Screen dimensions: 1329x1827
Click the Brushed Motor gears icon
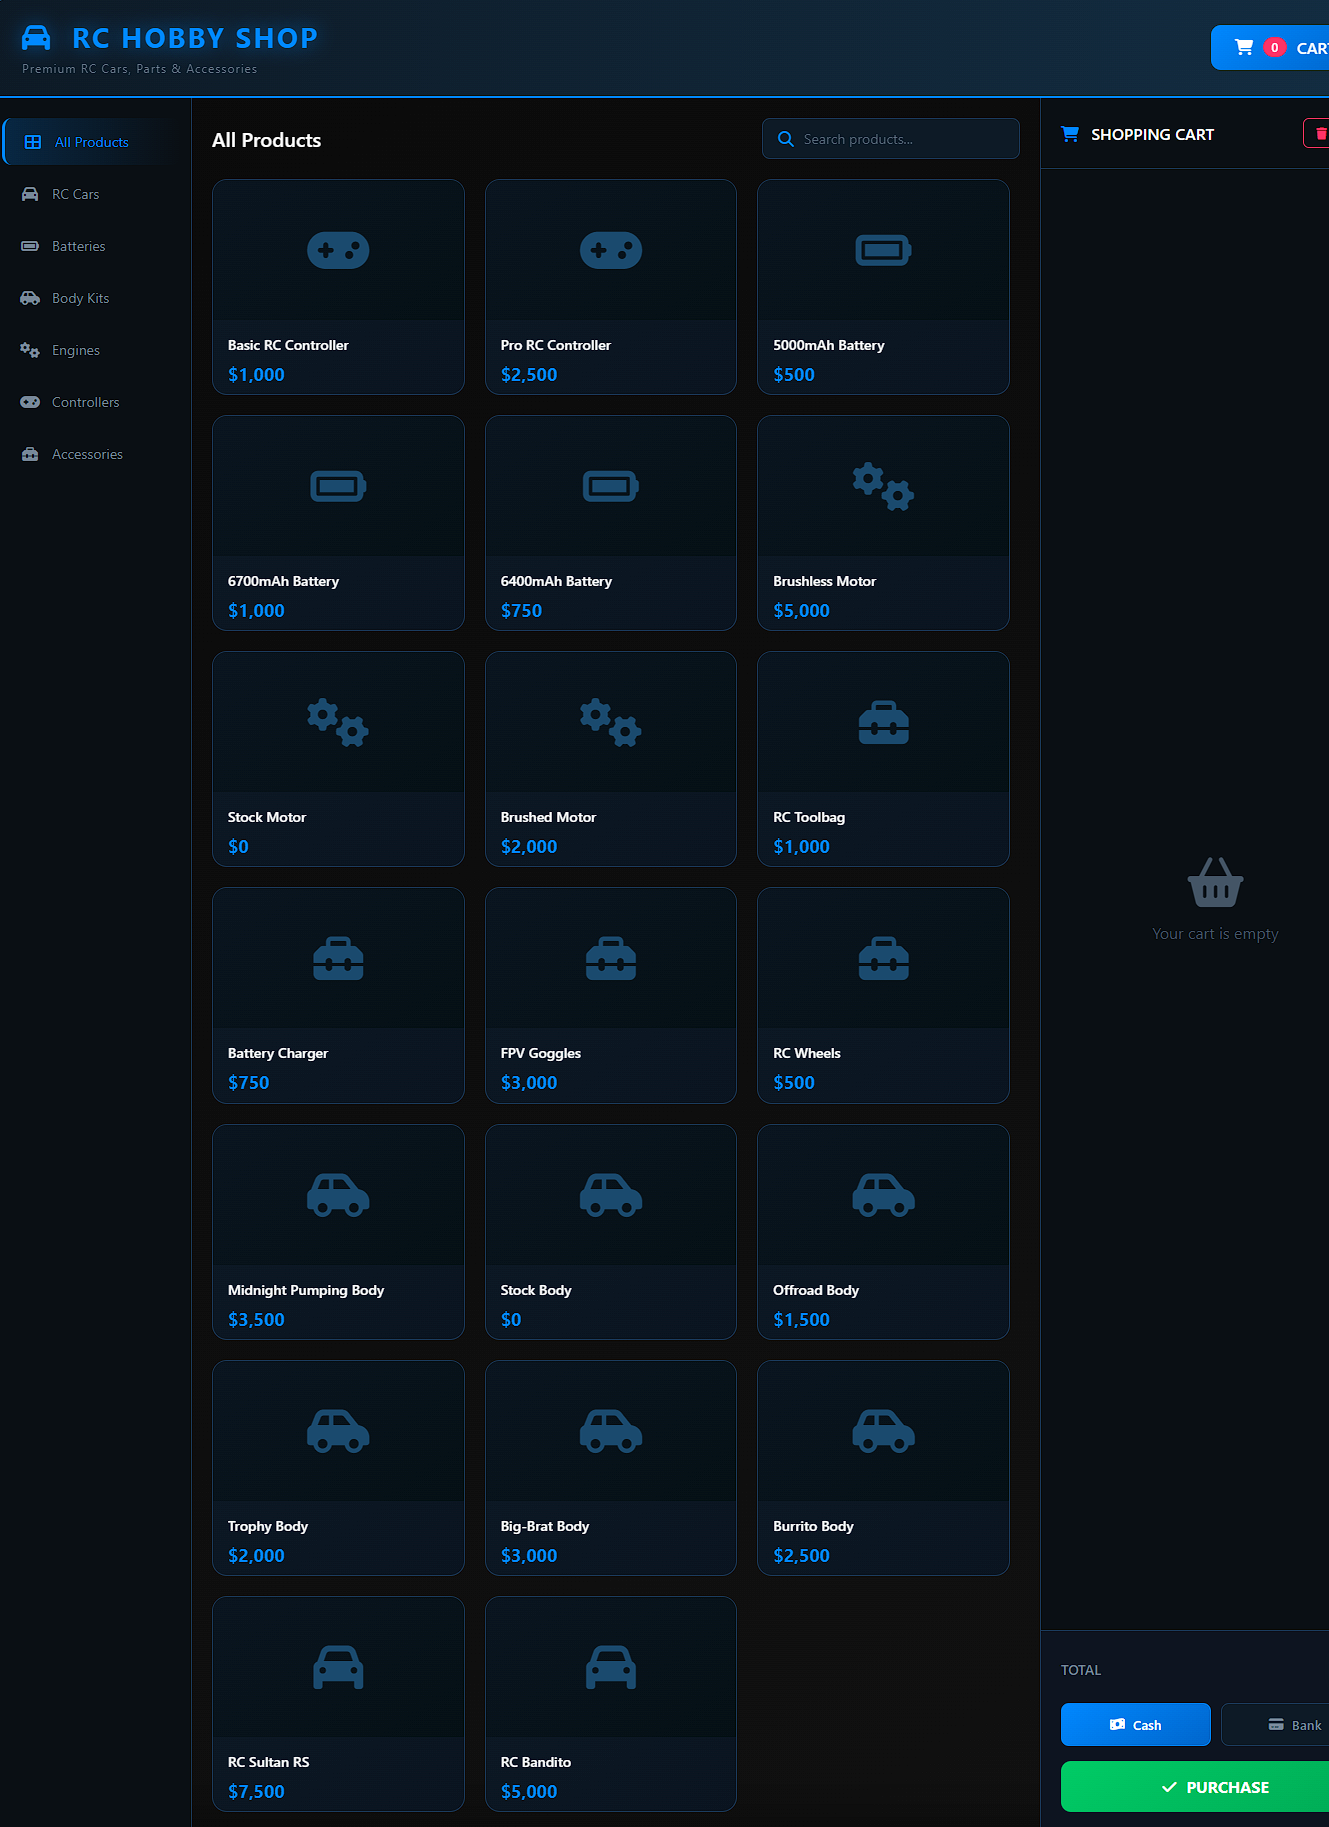tap(611, 723)
